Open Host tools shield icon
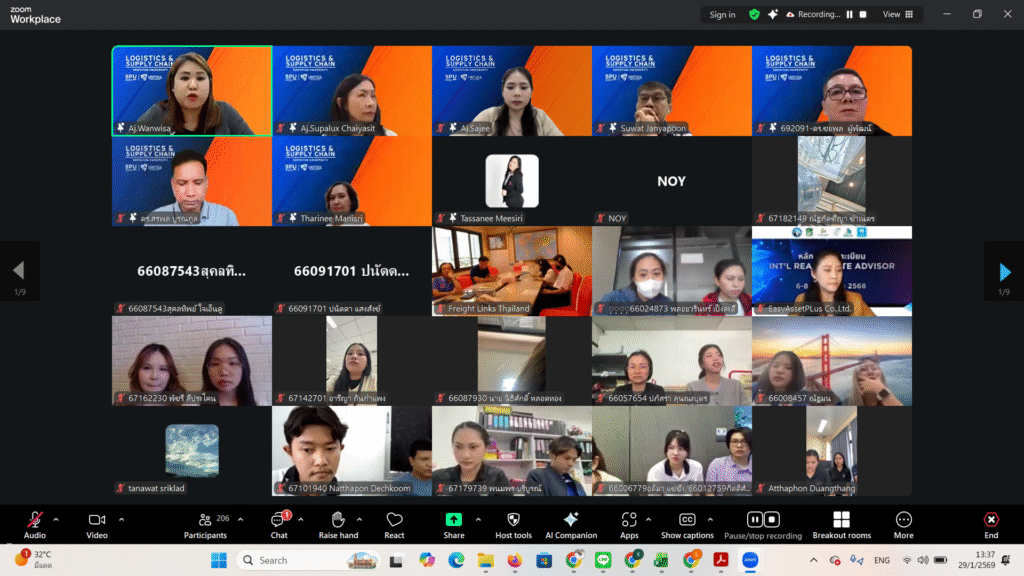This screenshot has width=1024, height=576. (x=513, y=521)
